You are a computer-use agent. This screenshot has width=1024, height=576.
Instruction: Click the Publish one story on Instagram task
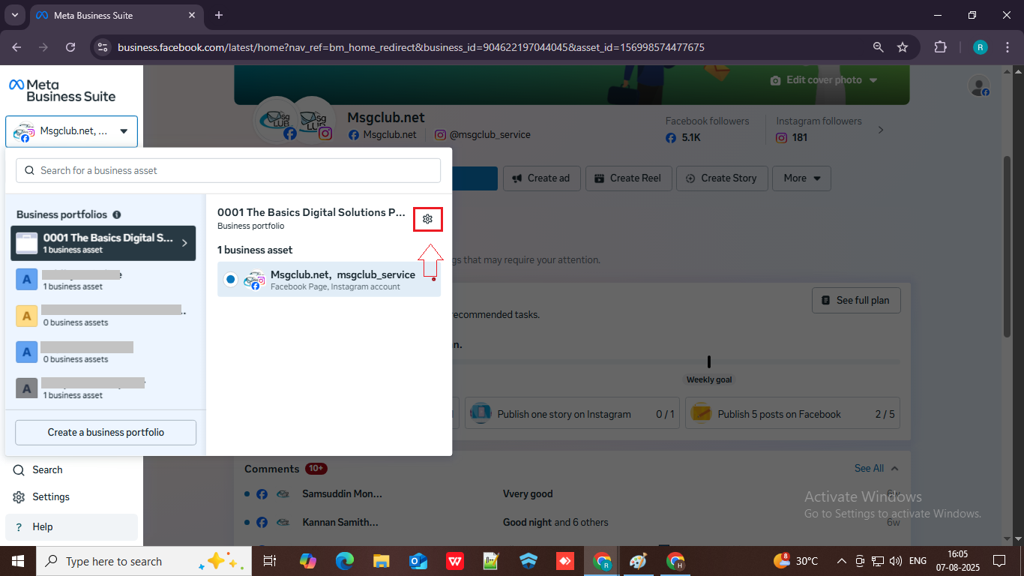click(x=572, y=414)
